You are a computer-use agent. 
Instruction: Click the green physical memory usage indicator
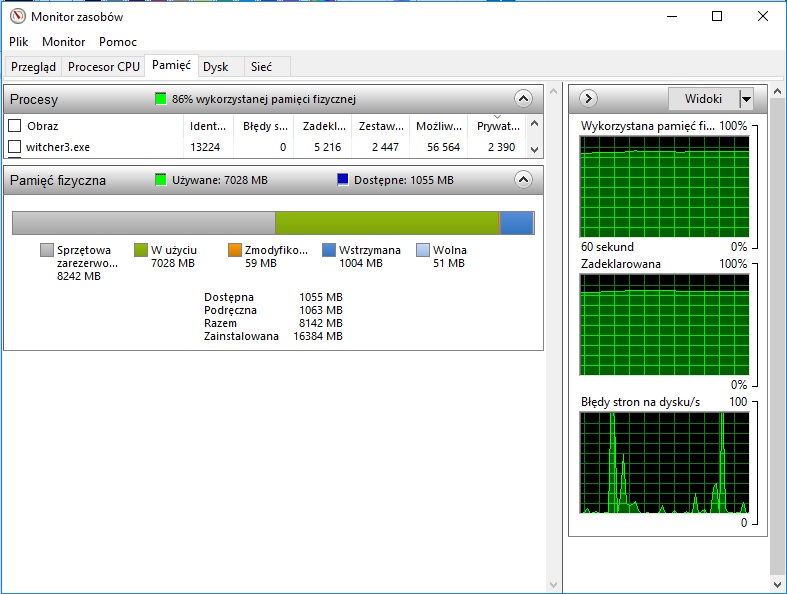point(161,99)
